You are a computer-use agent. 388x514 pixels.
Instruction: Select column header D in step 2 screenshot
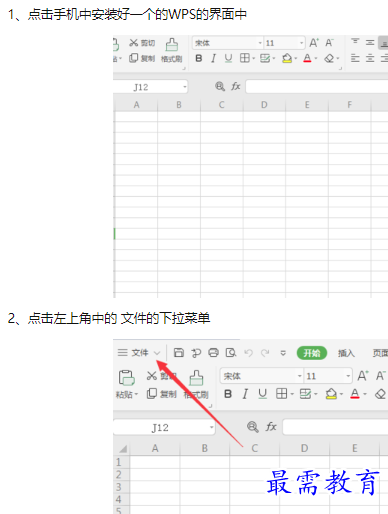304,448
